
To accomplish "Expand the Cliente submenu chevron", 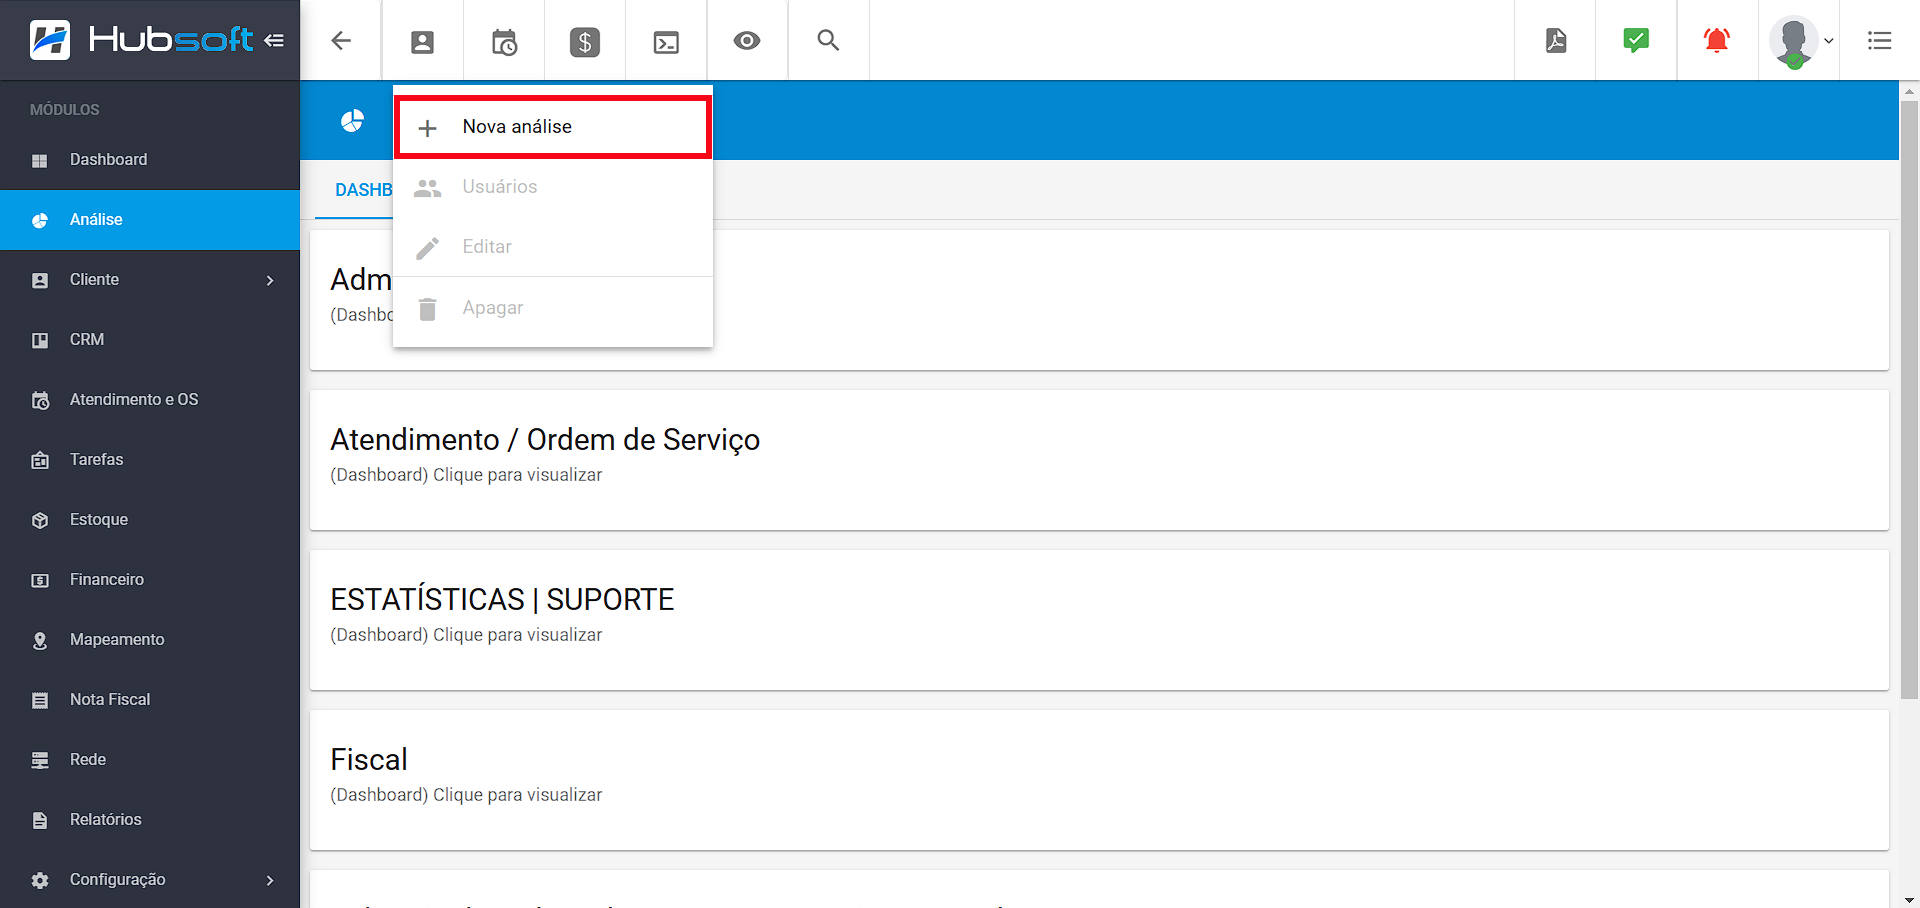I will pos(270,280).
